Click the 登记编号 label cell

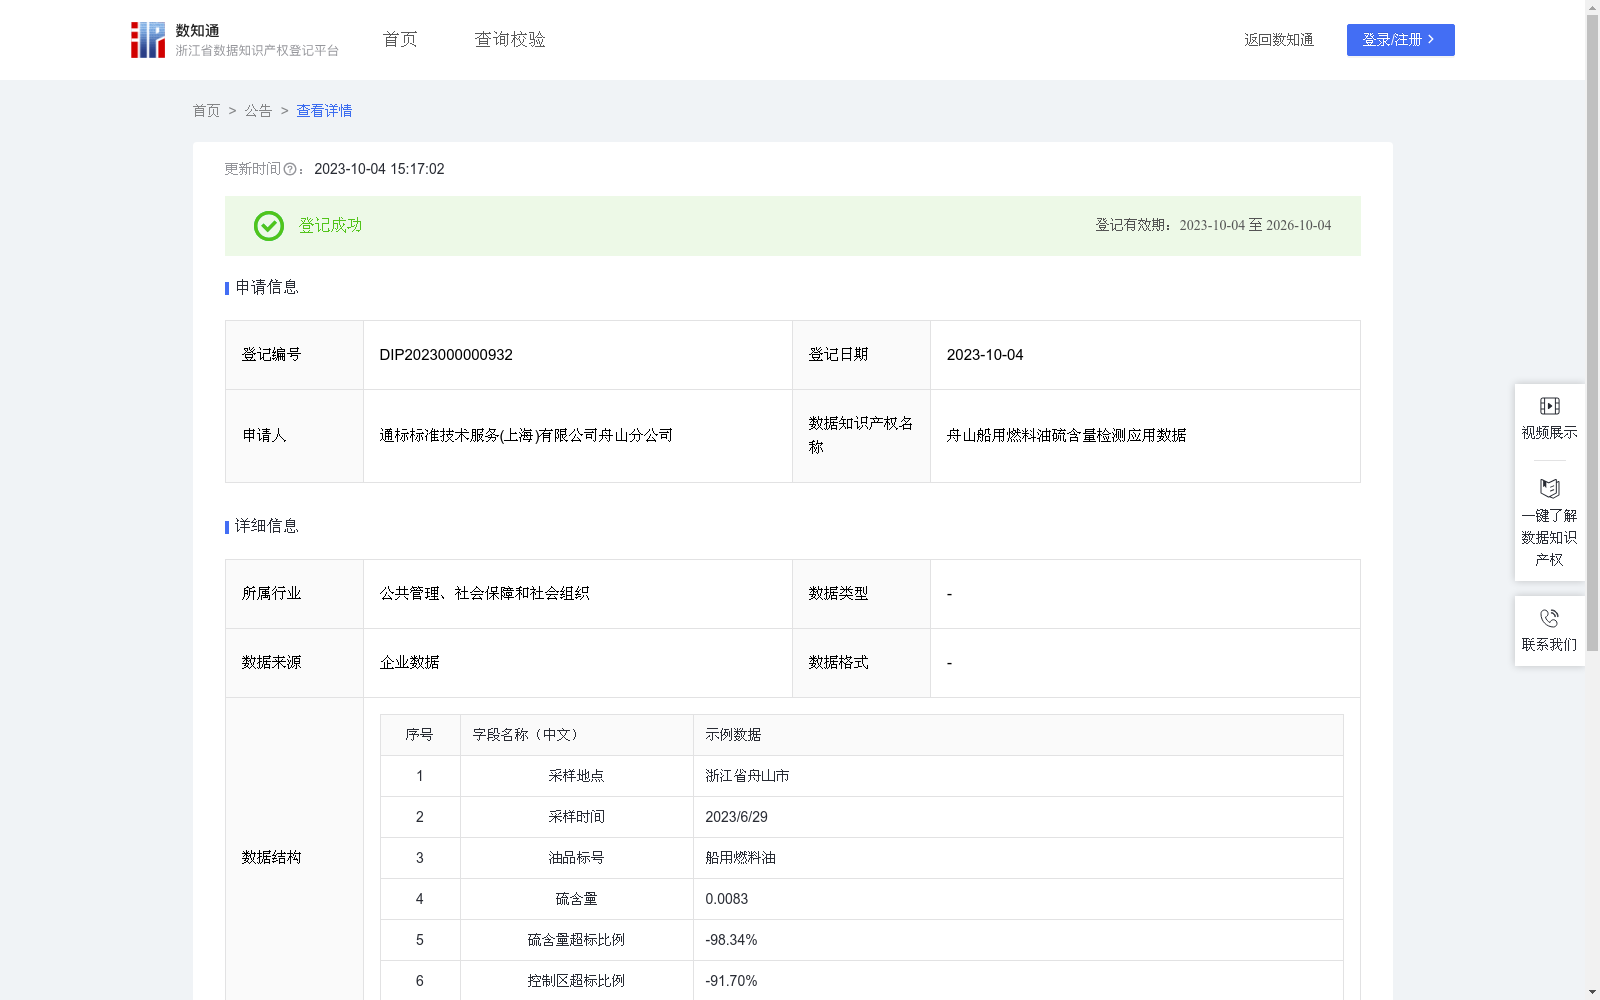point(294,355)
